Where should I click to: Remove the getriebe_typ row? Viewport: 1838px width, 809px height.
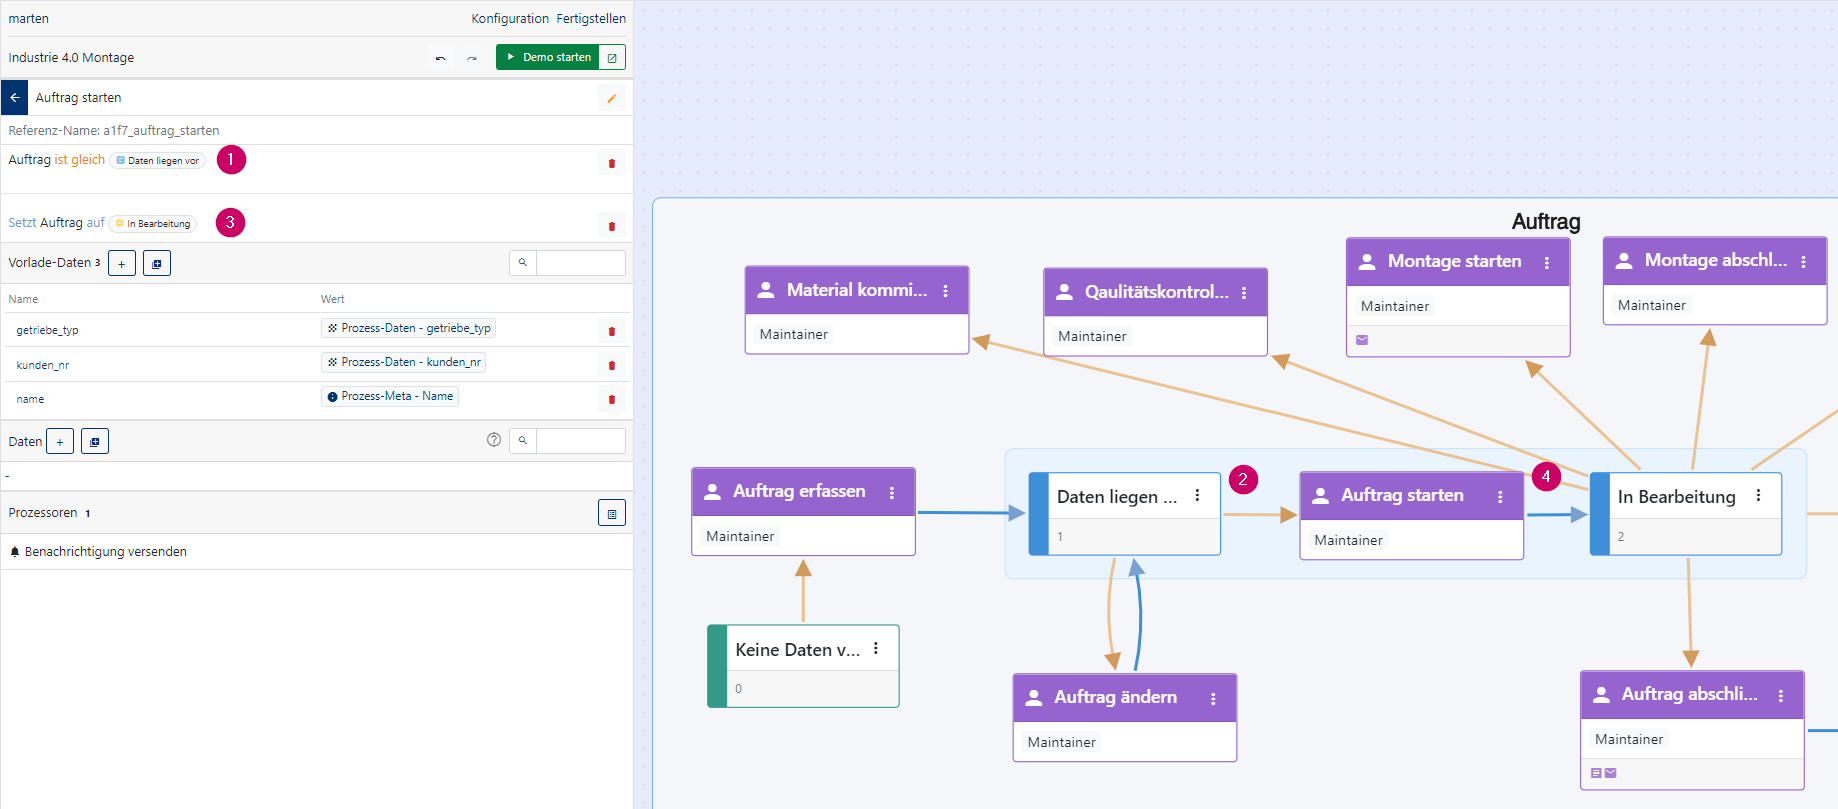pyautogui.click(x=612, y=331)
